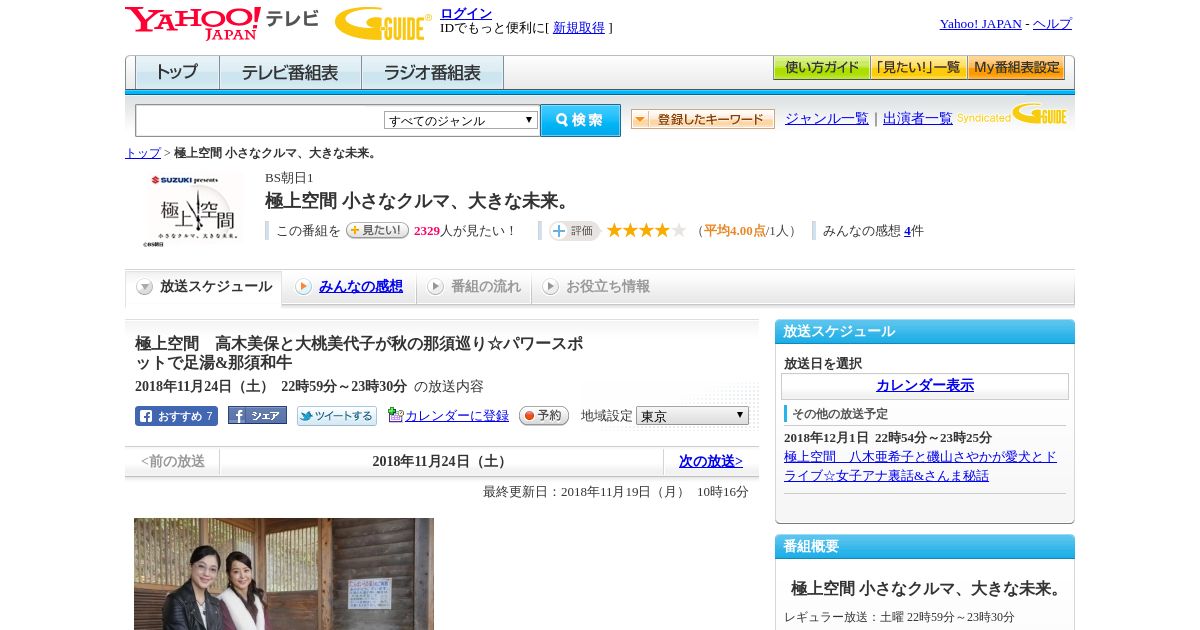Open the 八木亜希子と磯山さやか episode link
1200x630 pixels.
pyautogui.click(x=920, y=466)
